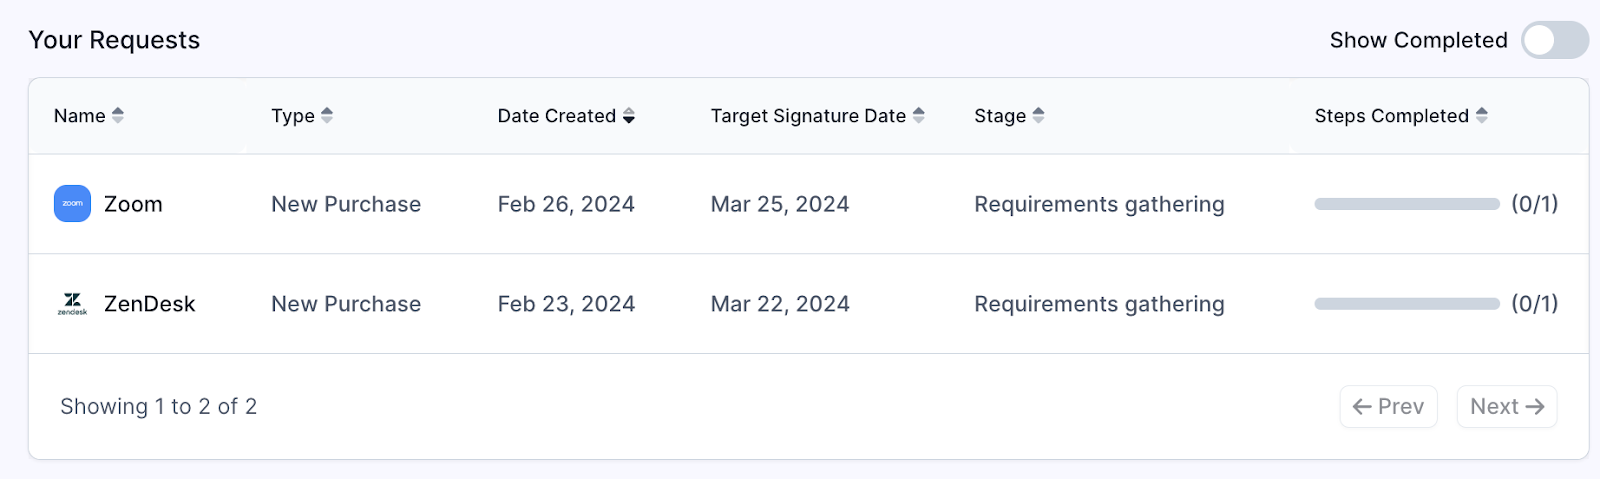Viewport: 1600px width, 479px height.
Task: Open the Zoom request row name
Action: 133,204
